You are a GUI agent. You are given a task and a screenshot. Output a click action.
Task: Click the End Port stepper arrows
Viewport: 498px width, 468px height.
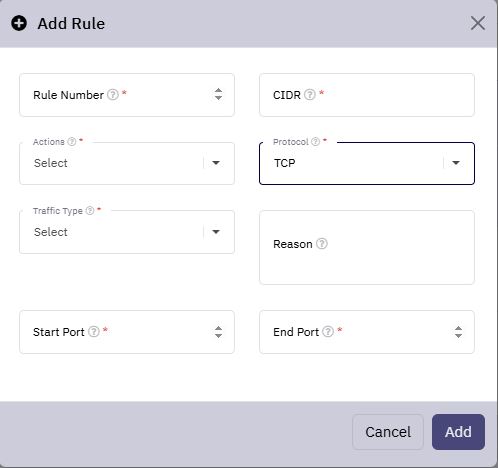[458, 332]
